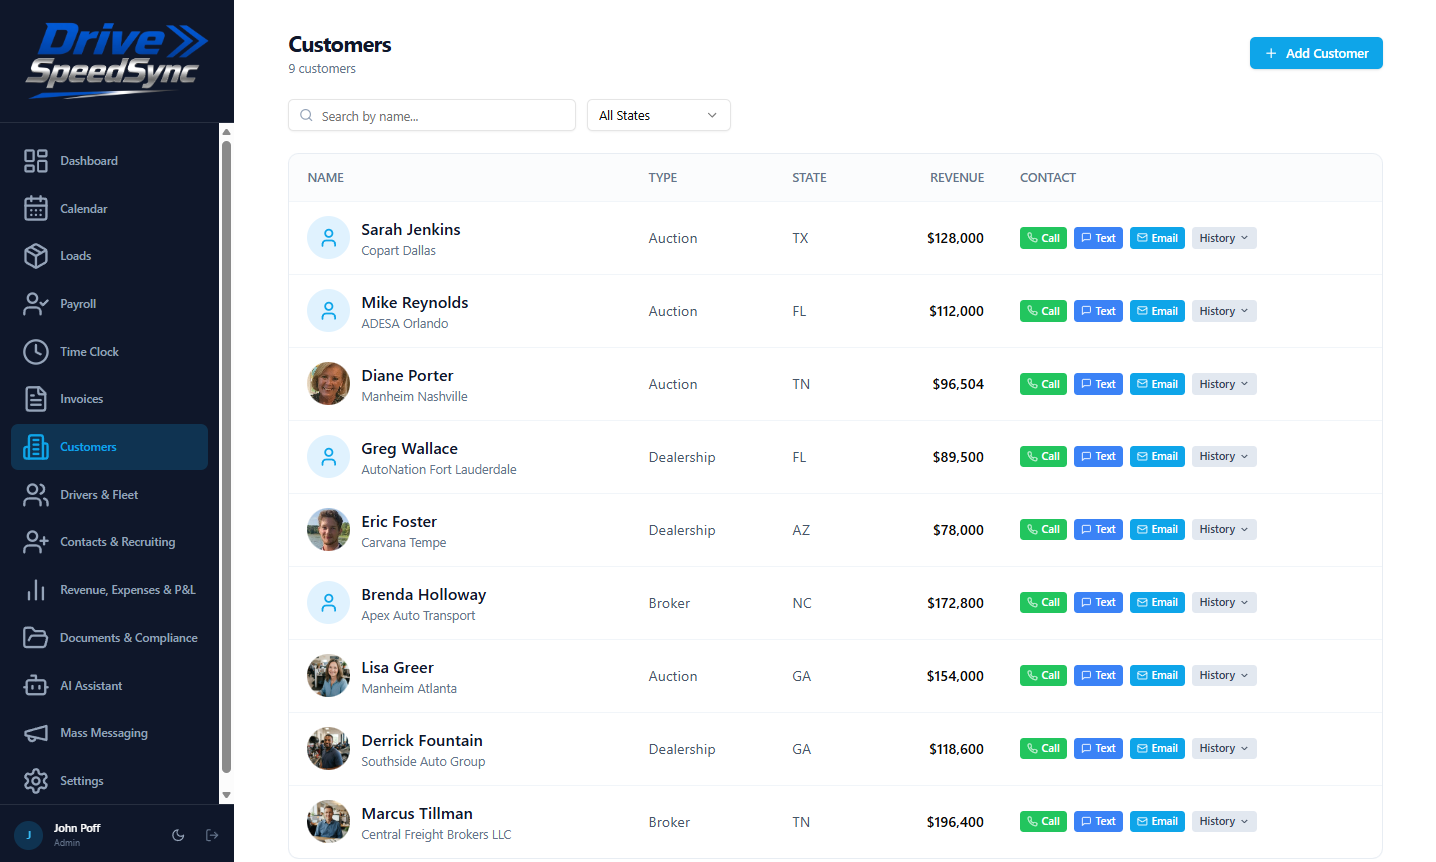
Task: Click the Payroll person-check icon
Action: point(36,304)
